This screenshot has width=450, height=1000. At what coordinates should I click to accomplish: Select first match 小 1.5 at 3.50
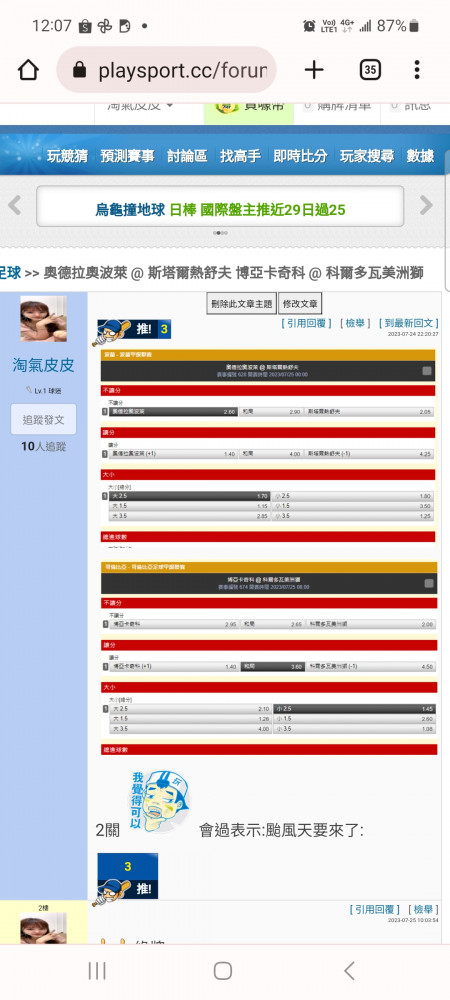pos(353,506)
